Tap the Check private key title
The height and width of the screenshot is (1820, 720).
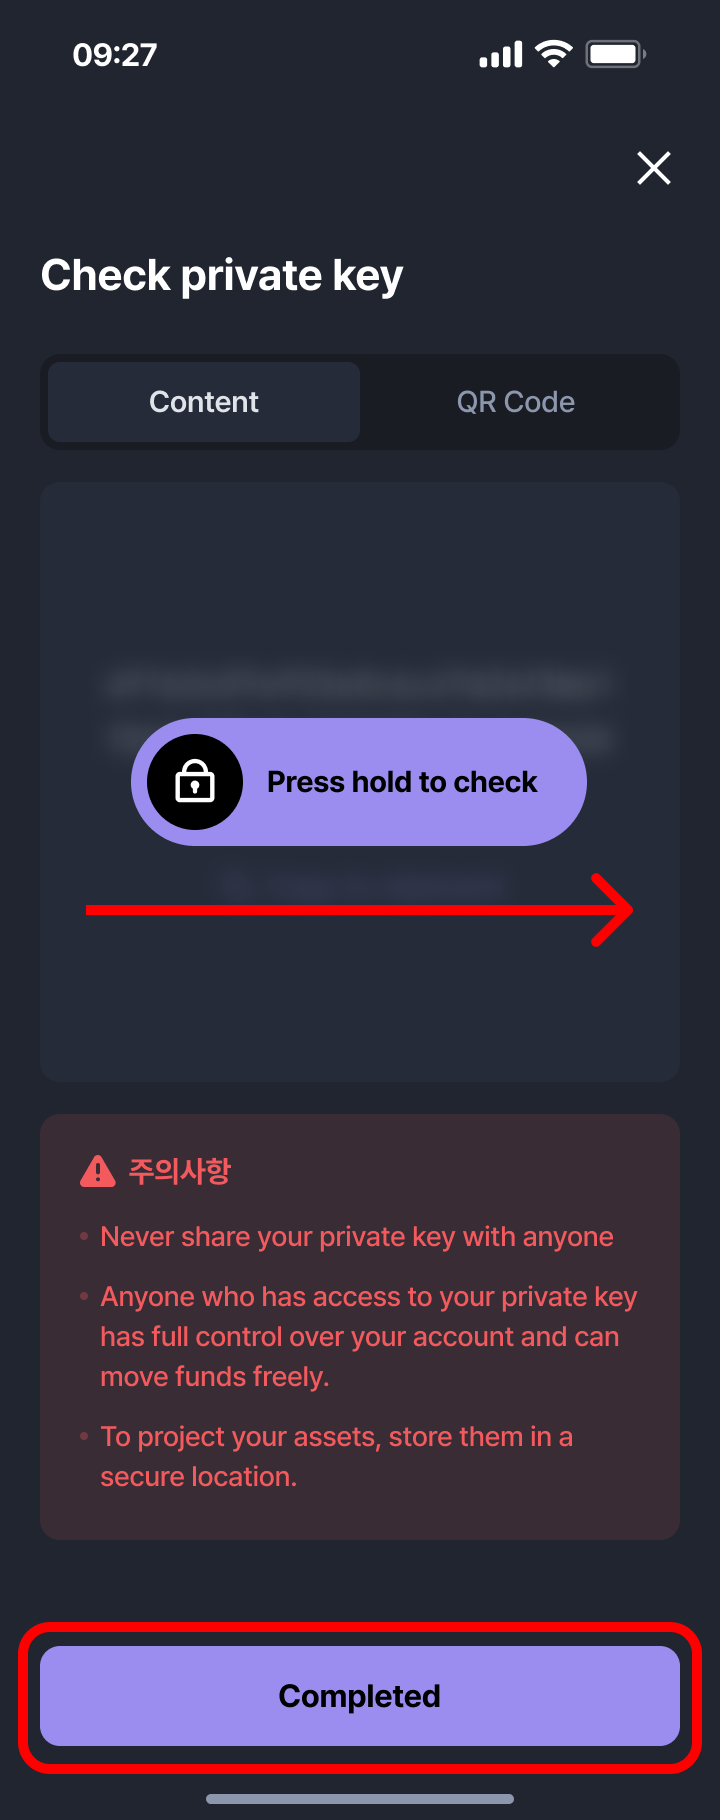(x=222, y=276)
